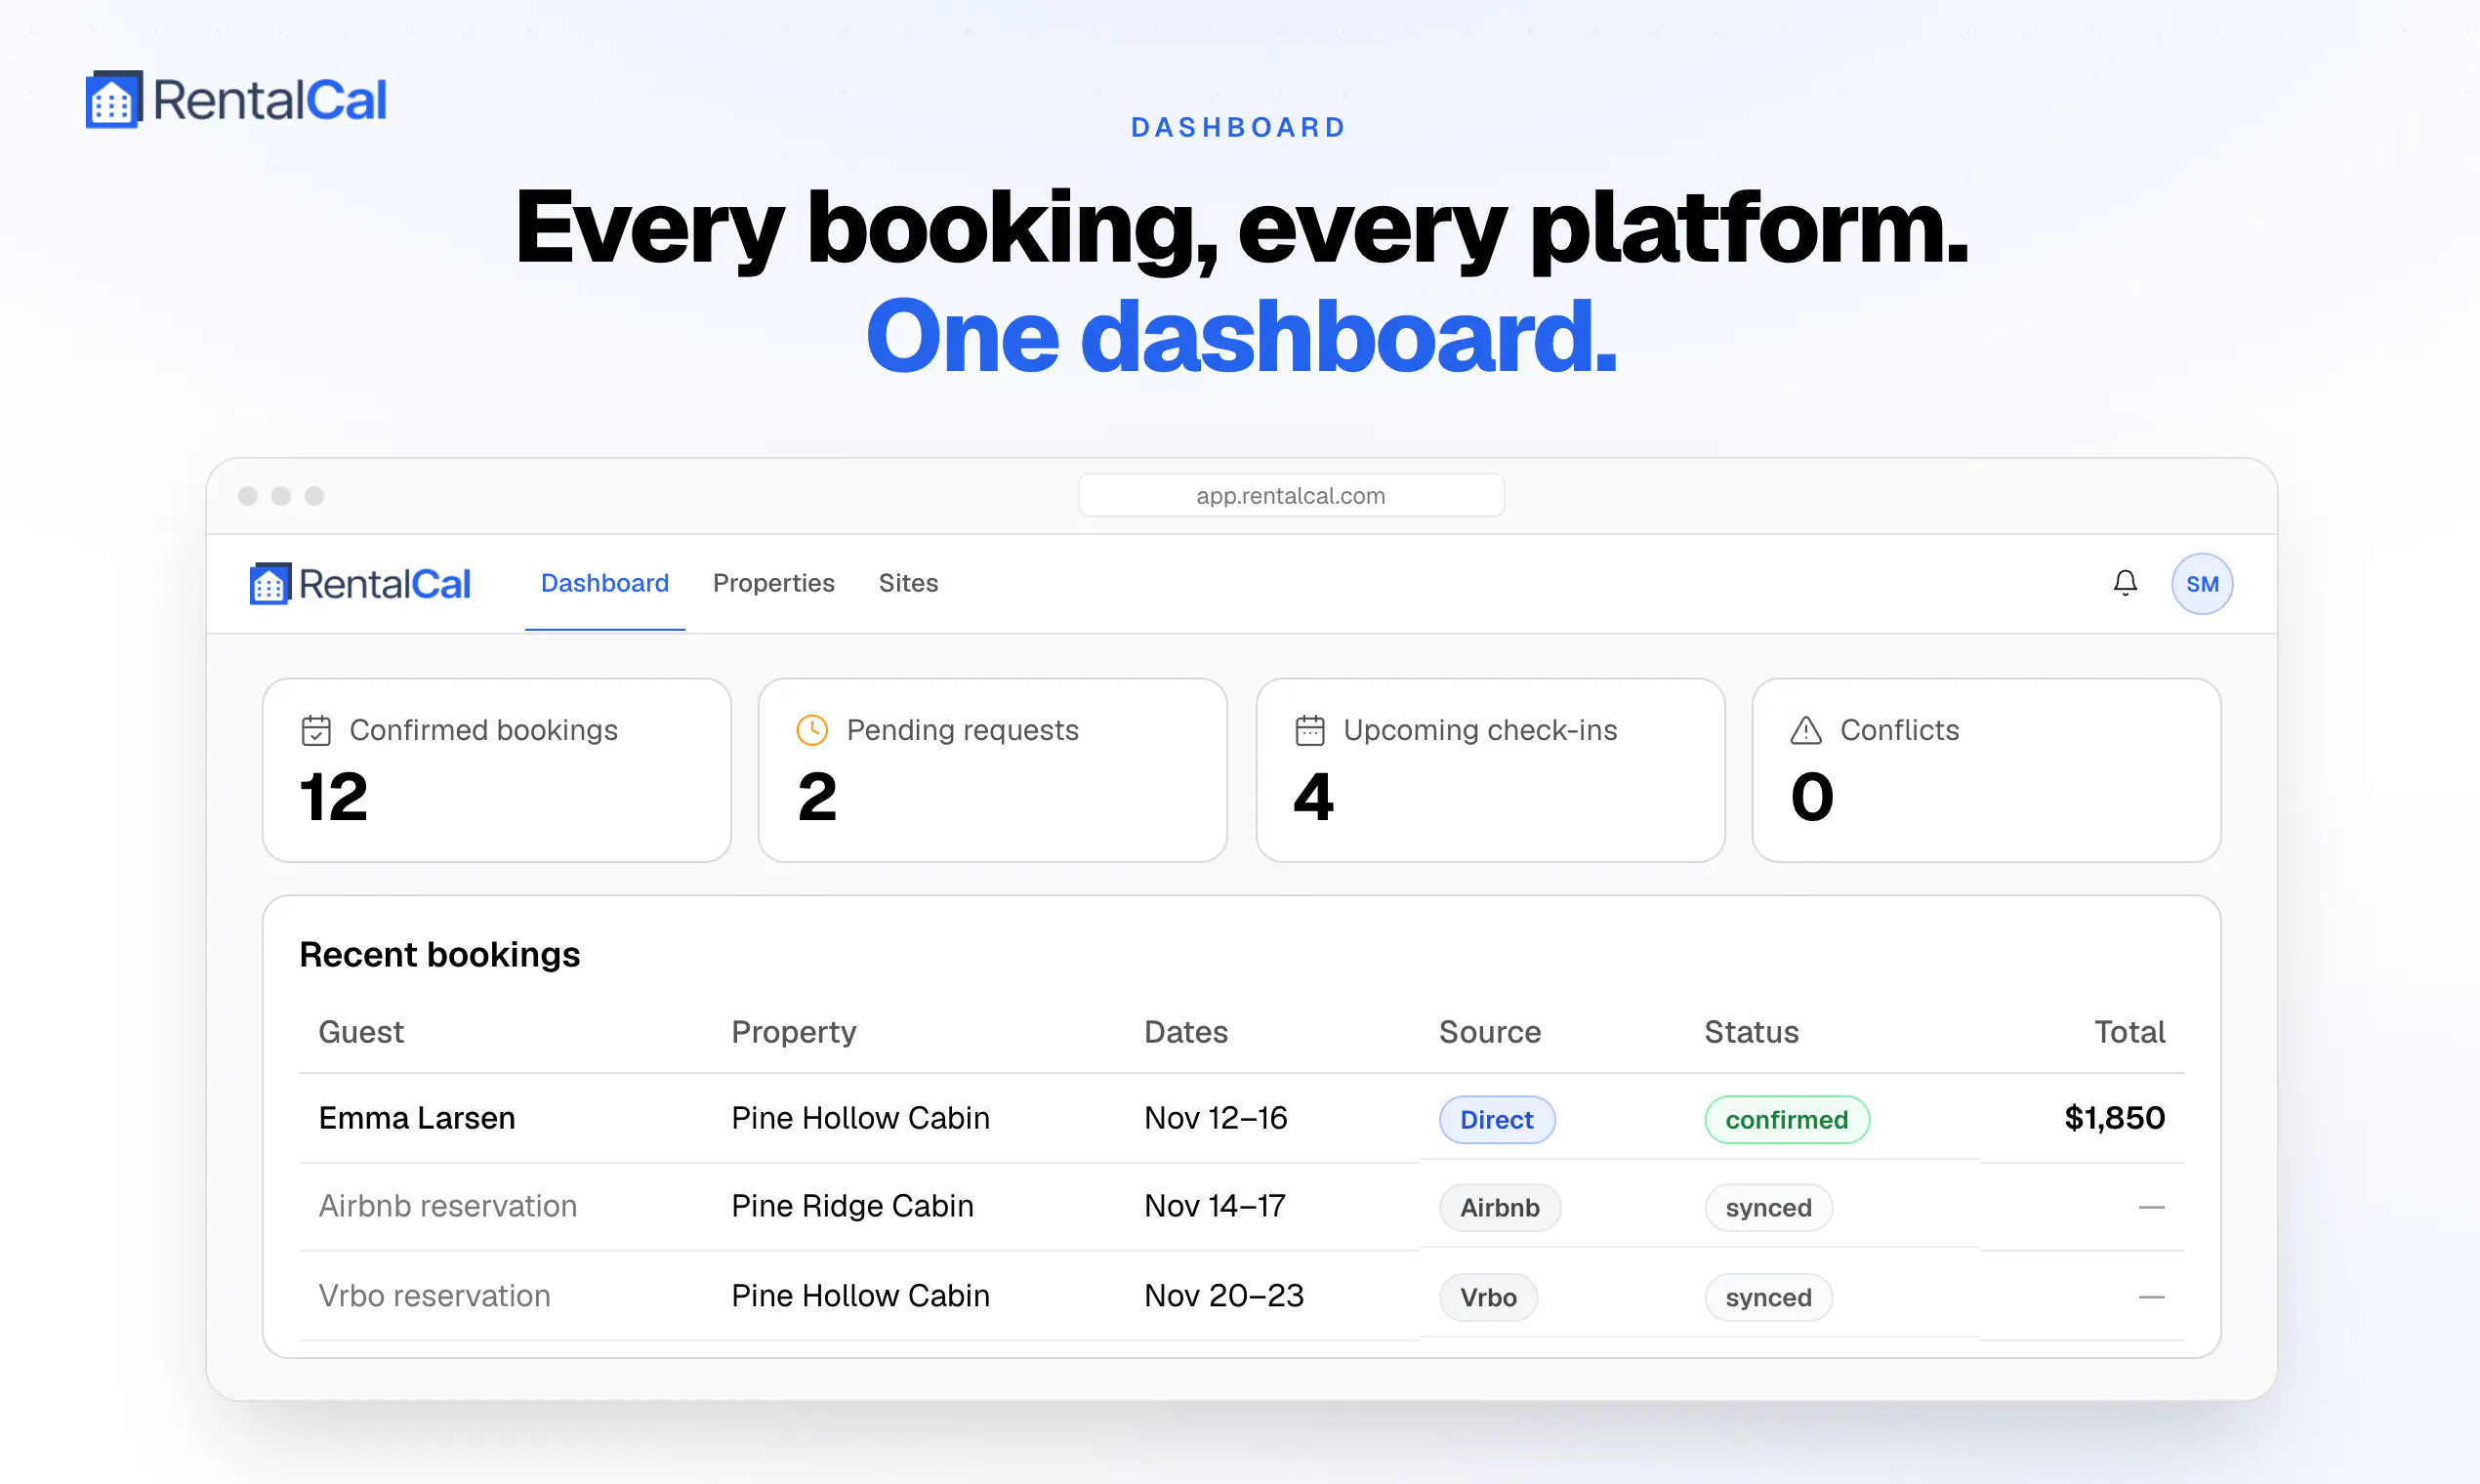Click the Nov 12–16 dates cell

(x=1216, y=1118)
